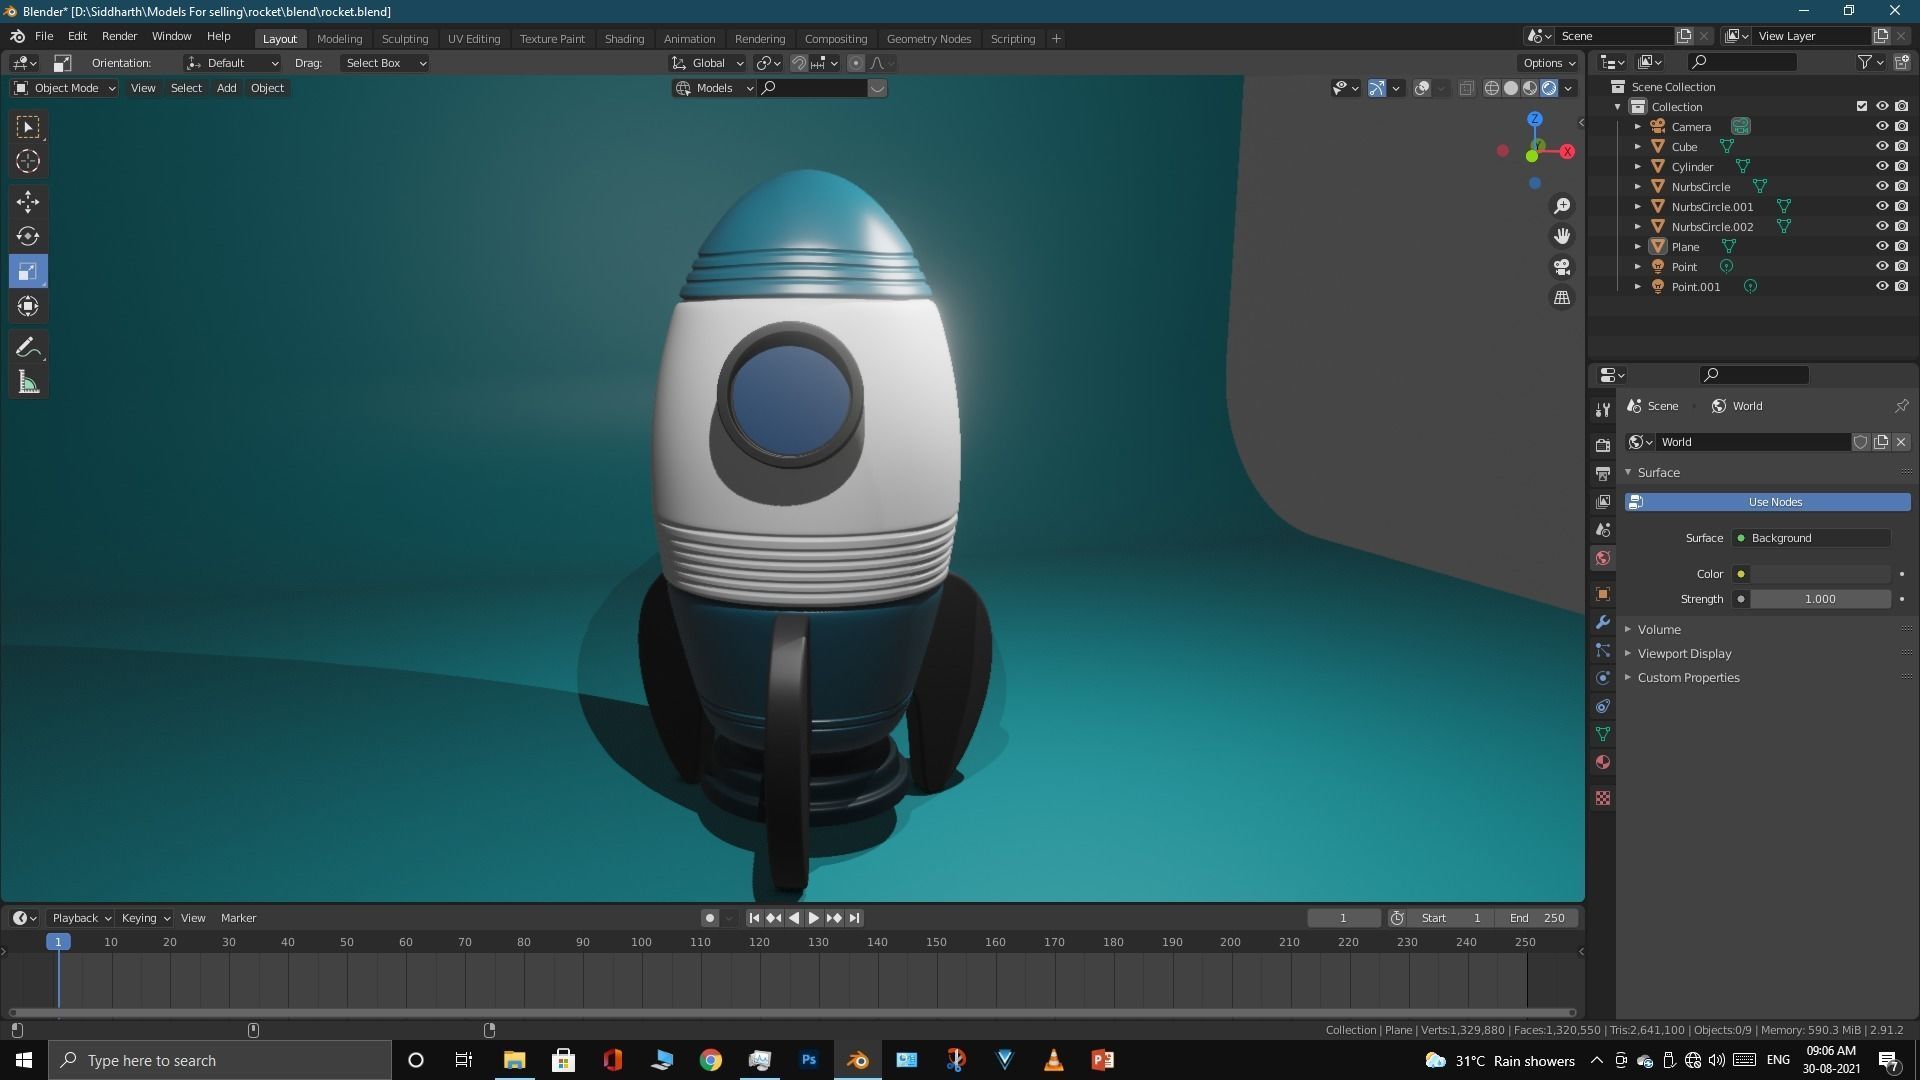Screen dimensions: 1920x1080
Task: Uncheck the Collection exclude checkbox
Action: (1861, 106)
